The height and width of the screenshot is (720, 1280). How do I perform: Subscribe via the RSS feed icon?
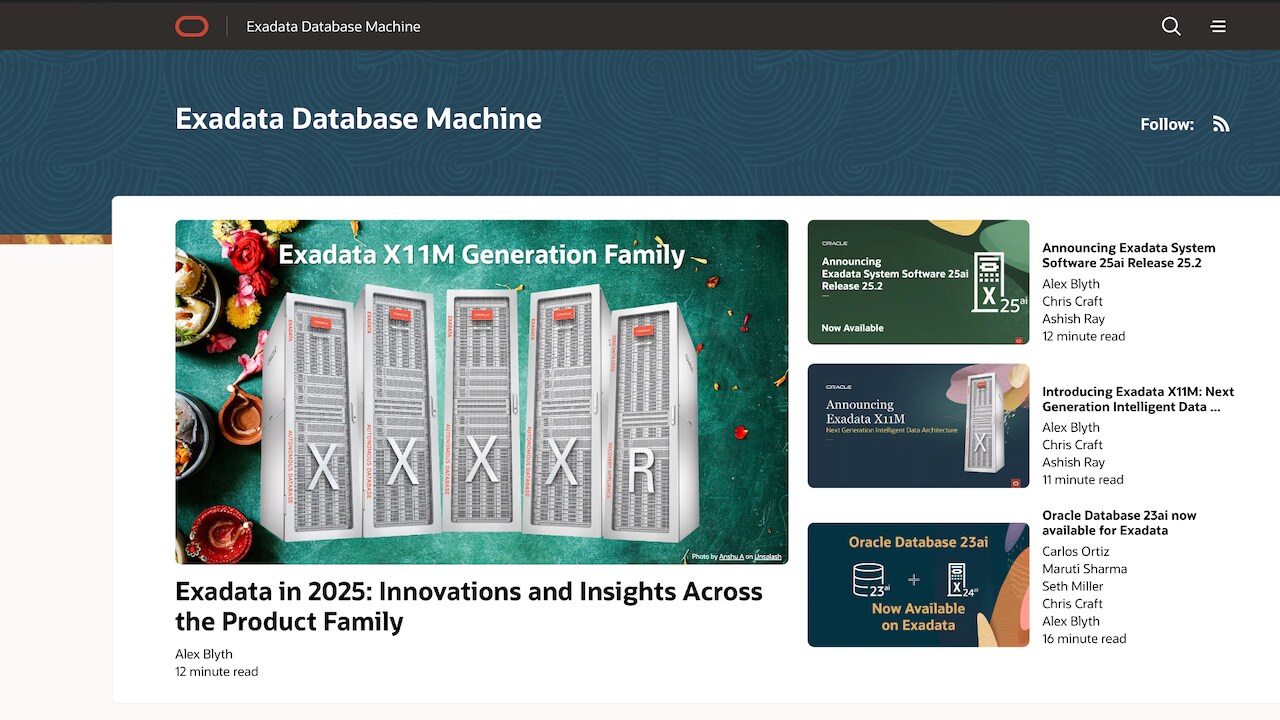[1221, 123]
